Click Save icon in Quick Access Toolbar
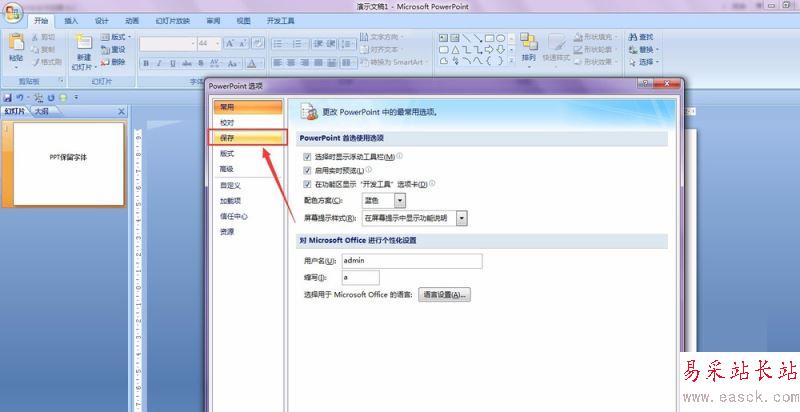This screenshot has height=412, width=800. click(x=7, y=97)
